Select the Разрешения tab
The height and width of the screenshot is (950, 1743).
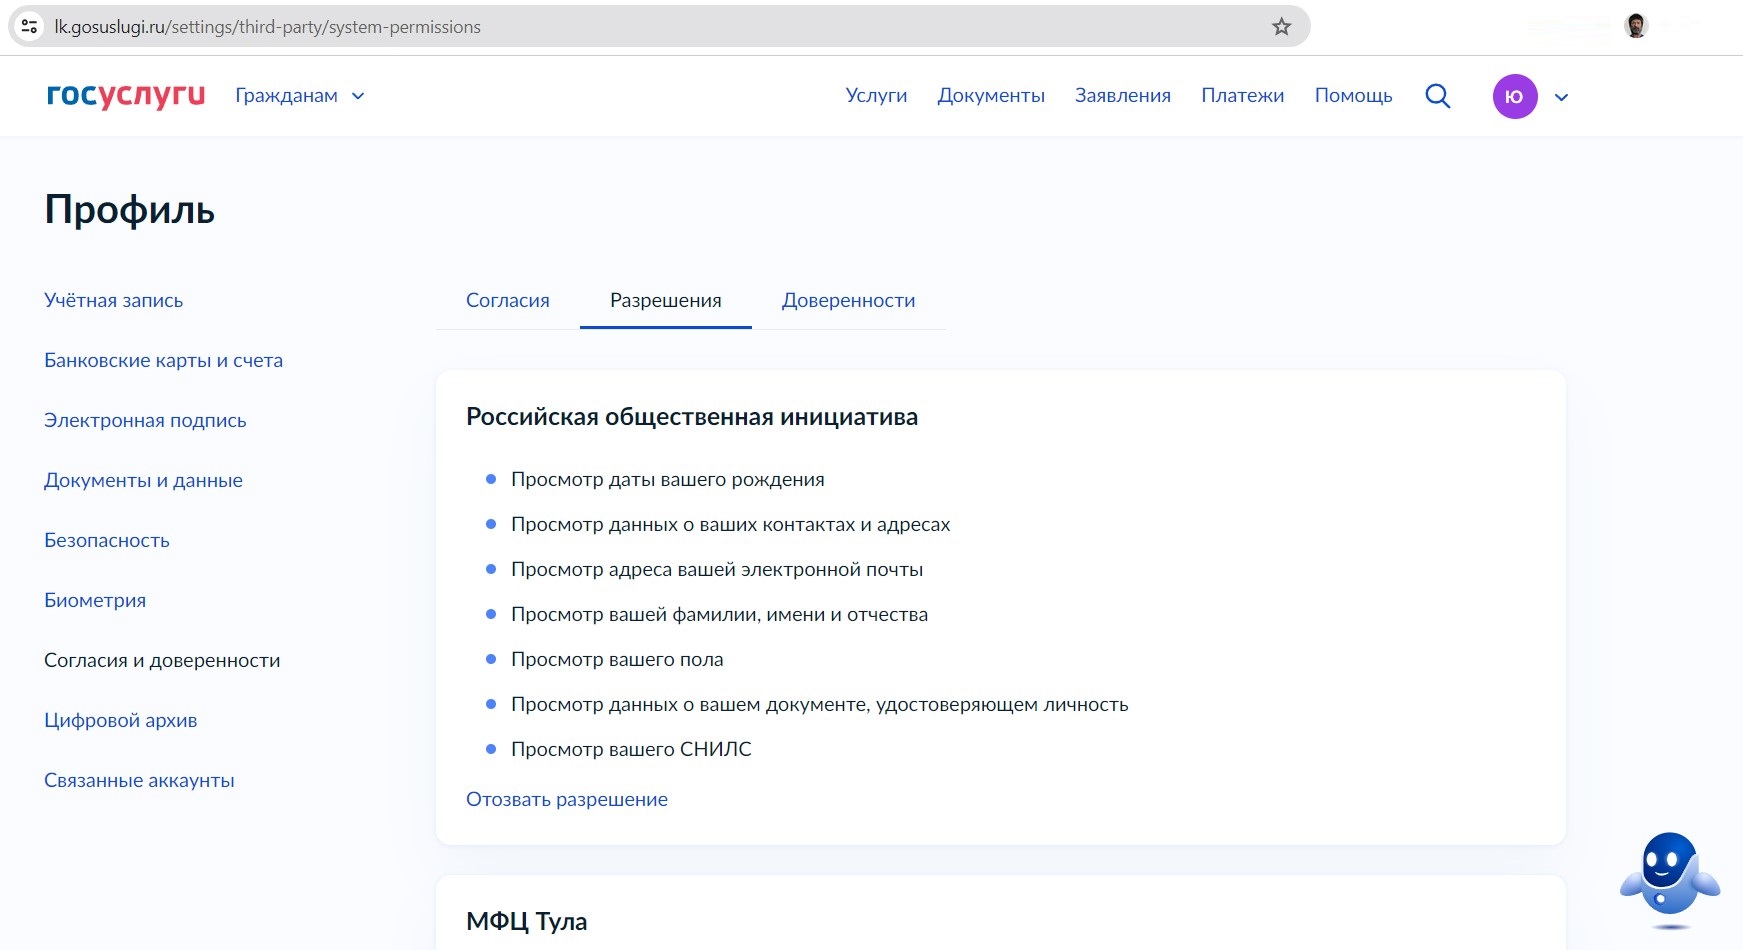666,300
